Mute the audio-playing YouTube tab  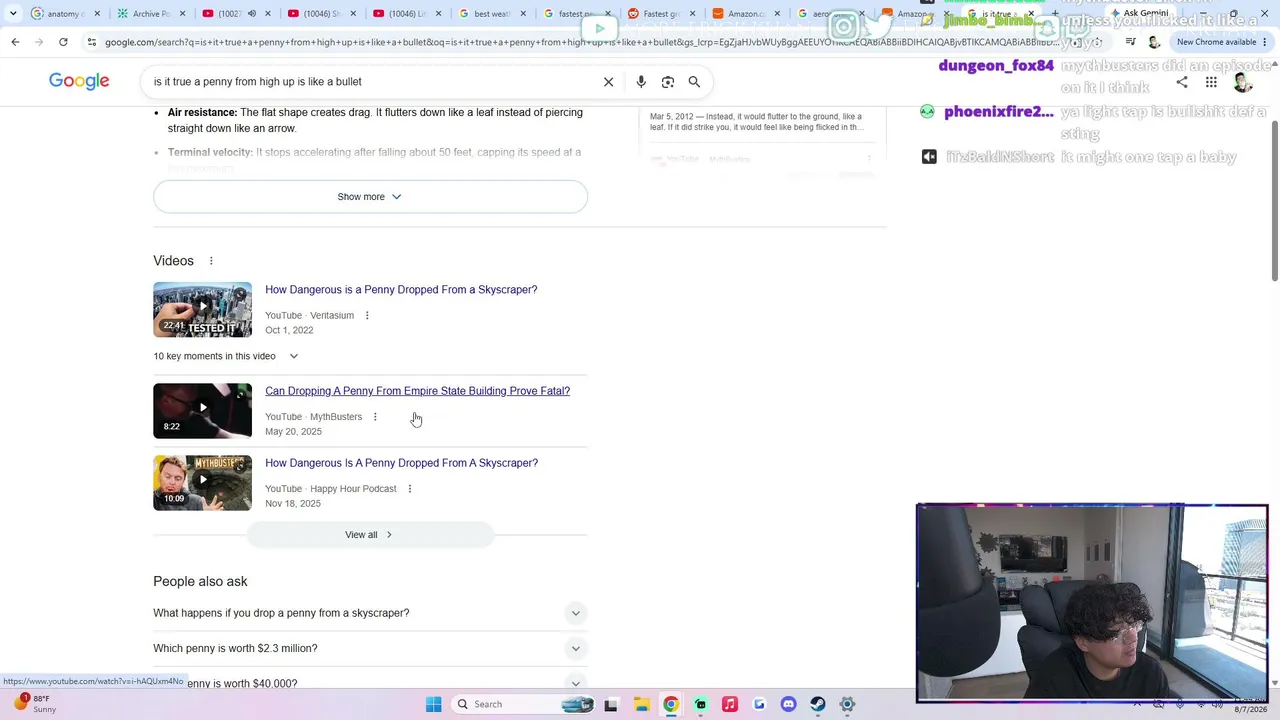pyautogui.click(x=252, y=14)
